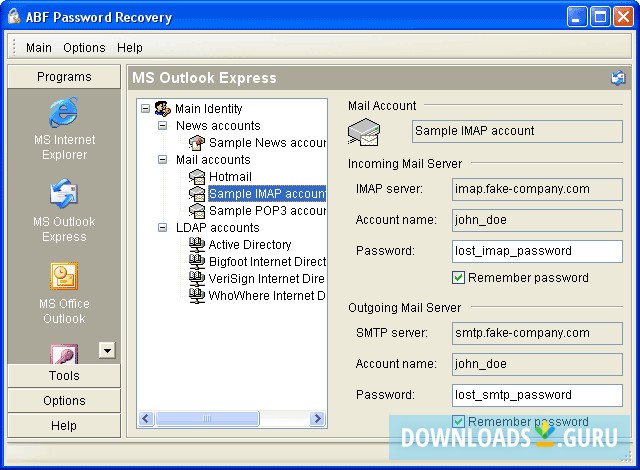
Task: Select 'Bigfoot Internet Directory' tree row text
Action: (x=267, y=262)
